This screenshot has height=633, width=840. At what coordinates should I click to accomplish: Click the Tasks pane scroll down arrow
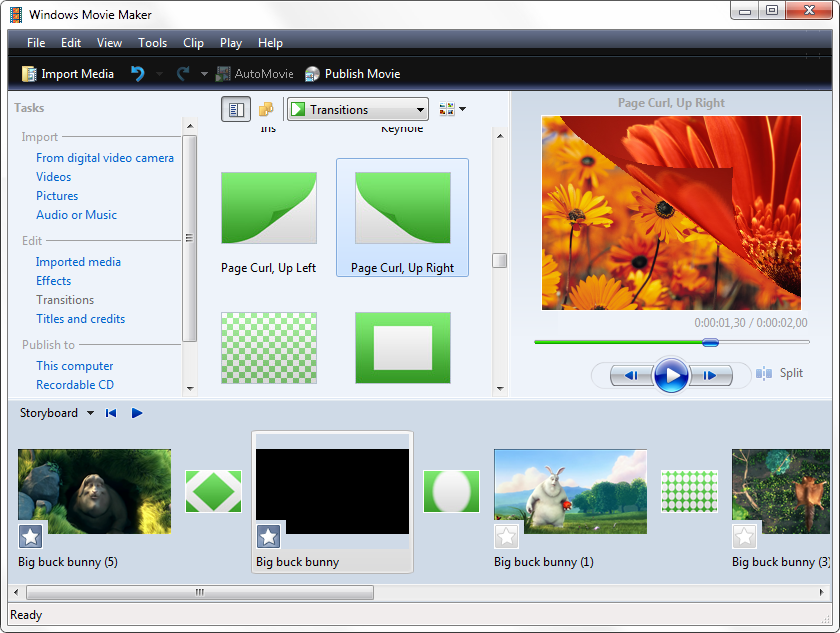pos(190,389)
